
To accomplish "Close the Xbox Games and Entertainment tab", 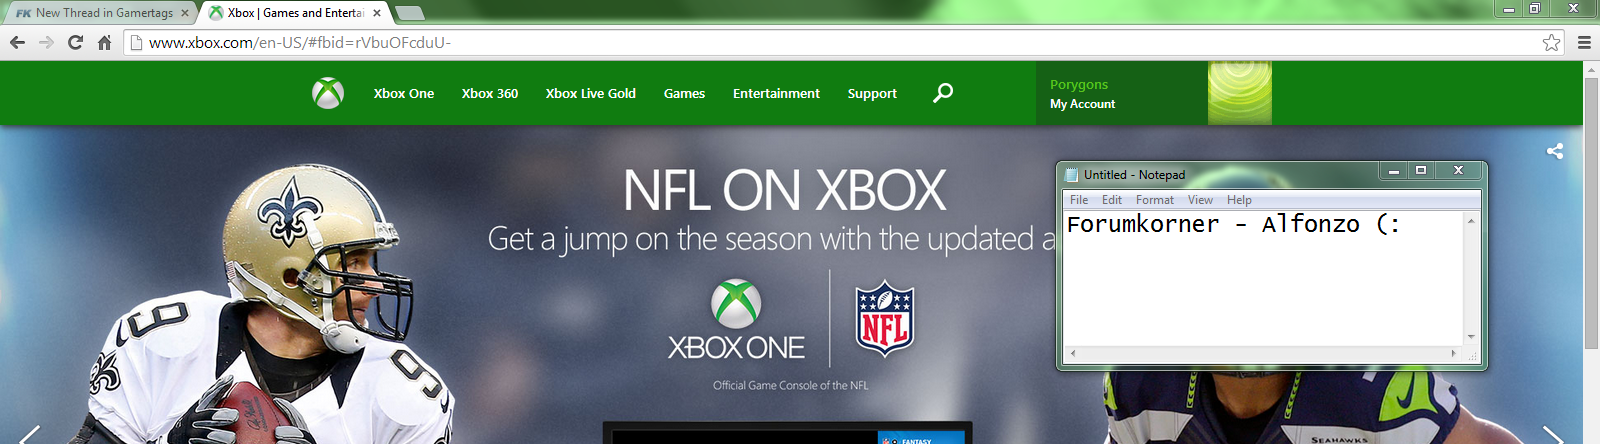I will pos(377,13).
